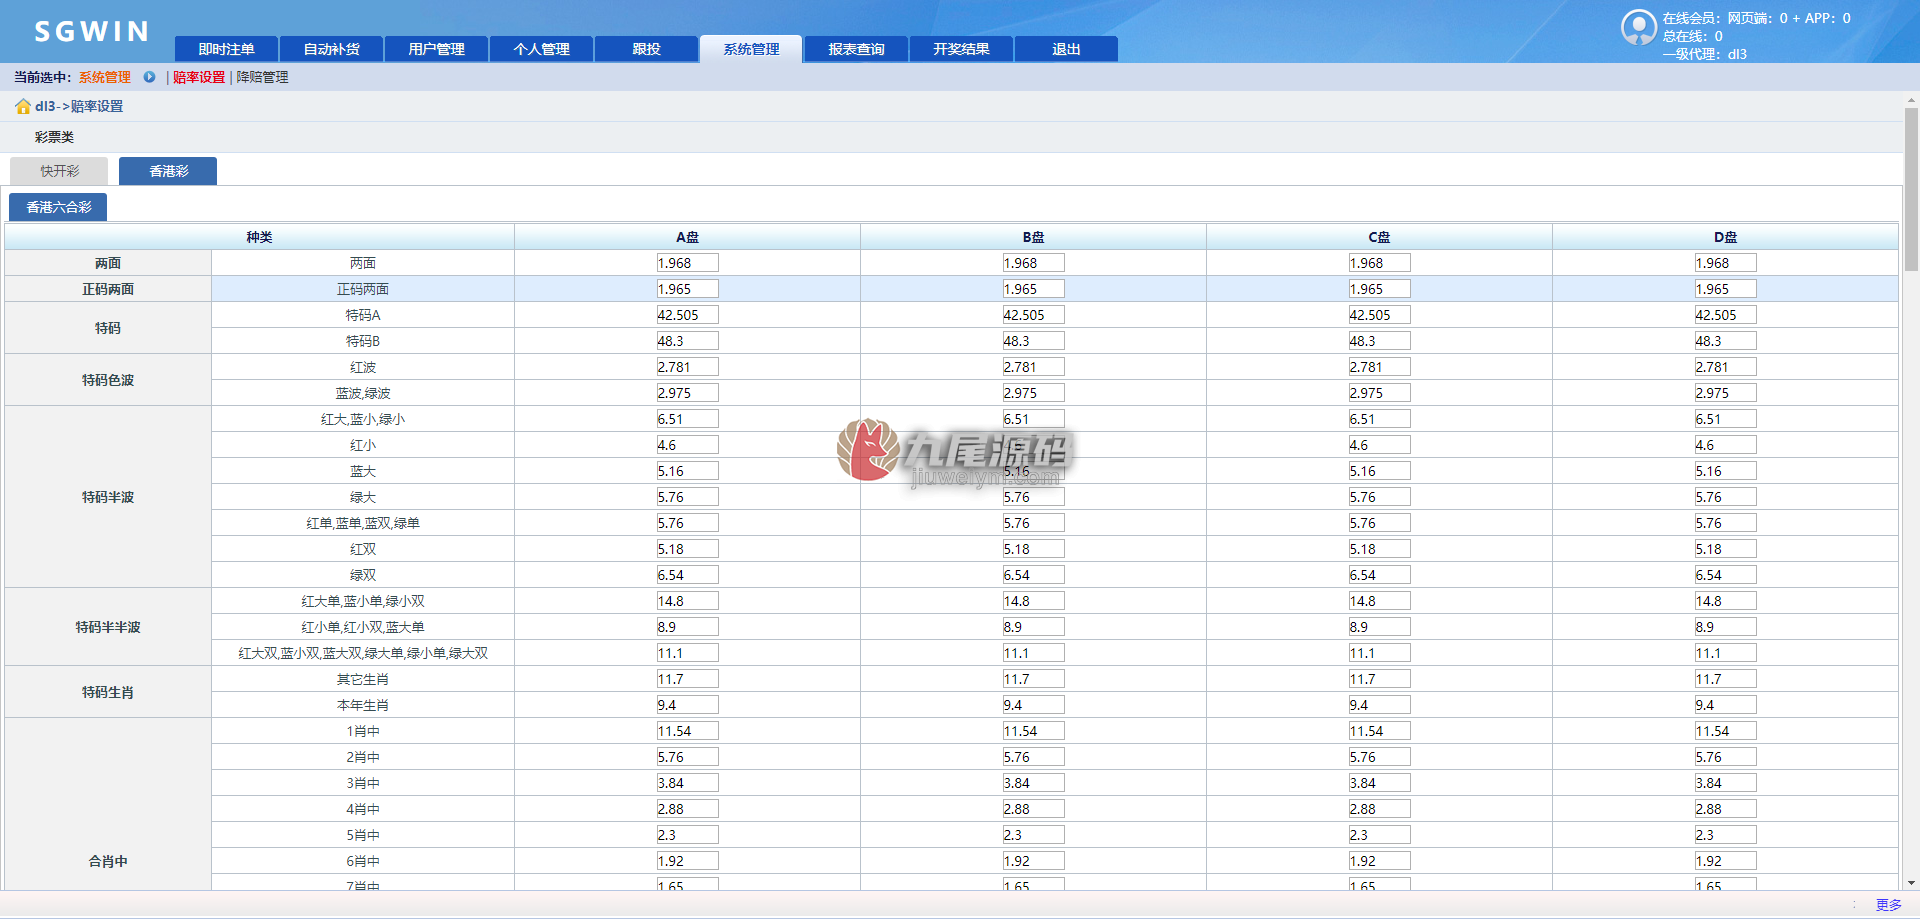Open the 报表查询 menu tab
1920x919 pixels.
pos(856,49)
